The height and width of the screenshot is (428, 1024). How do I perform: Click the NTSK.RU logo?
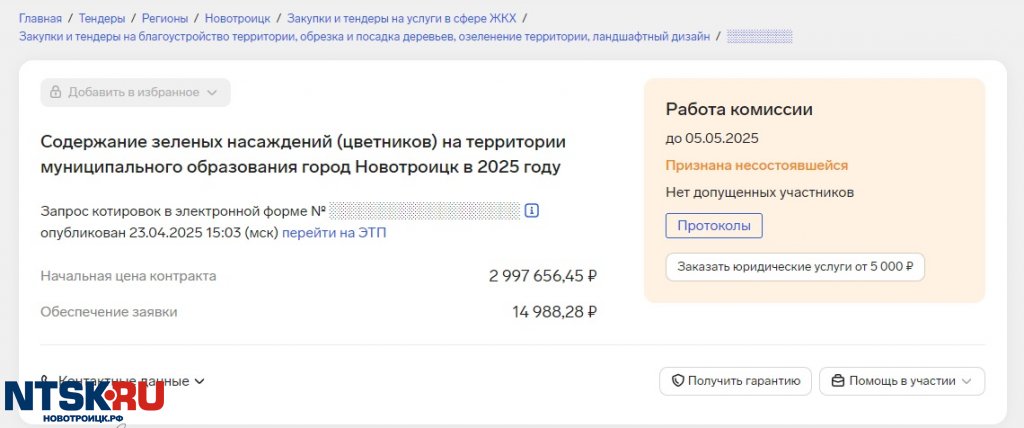[x=84, y=399]
